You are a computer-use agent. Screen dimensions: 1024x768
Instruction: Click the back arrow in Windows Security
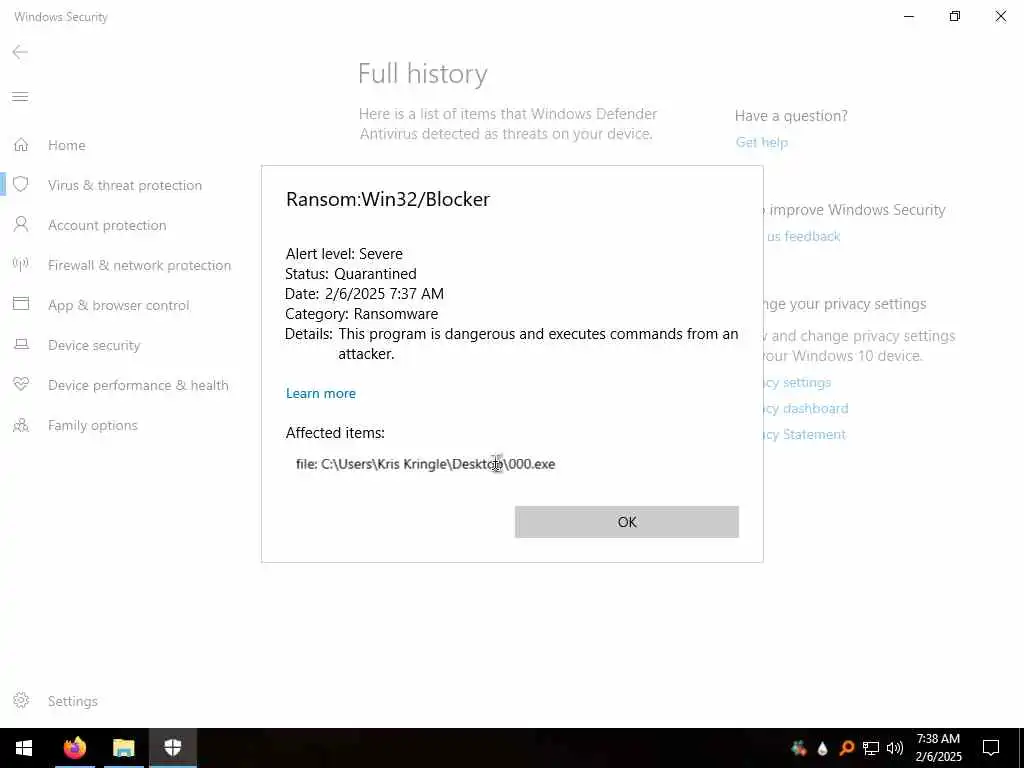click(x=20, y=52)
